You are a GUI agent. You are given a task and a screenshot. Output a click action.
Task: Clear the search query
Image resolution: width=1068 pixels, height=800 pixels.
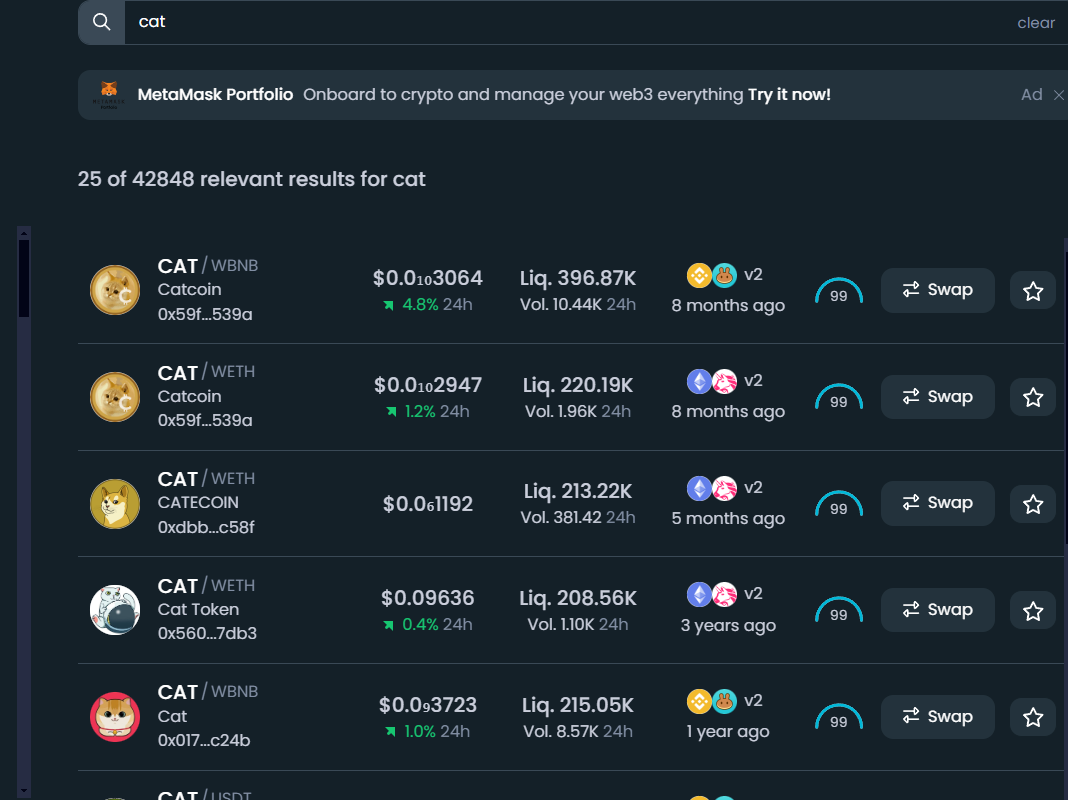[x=1035, y=22]
